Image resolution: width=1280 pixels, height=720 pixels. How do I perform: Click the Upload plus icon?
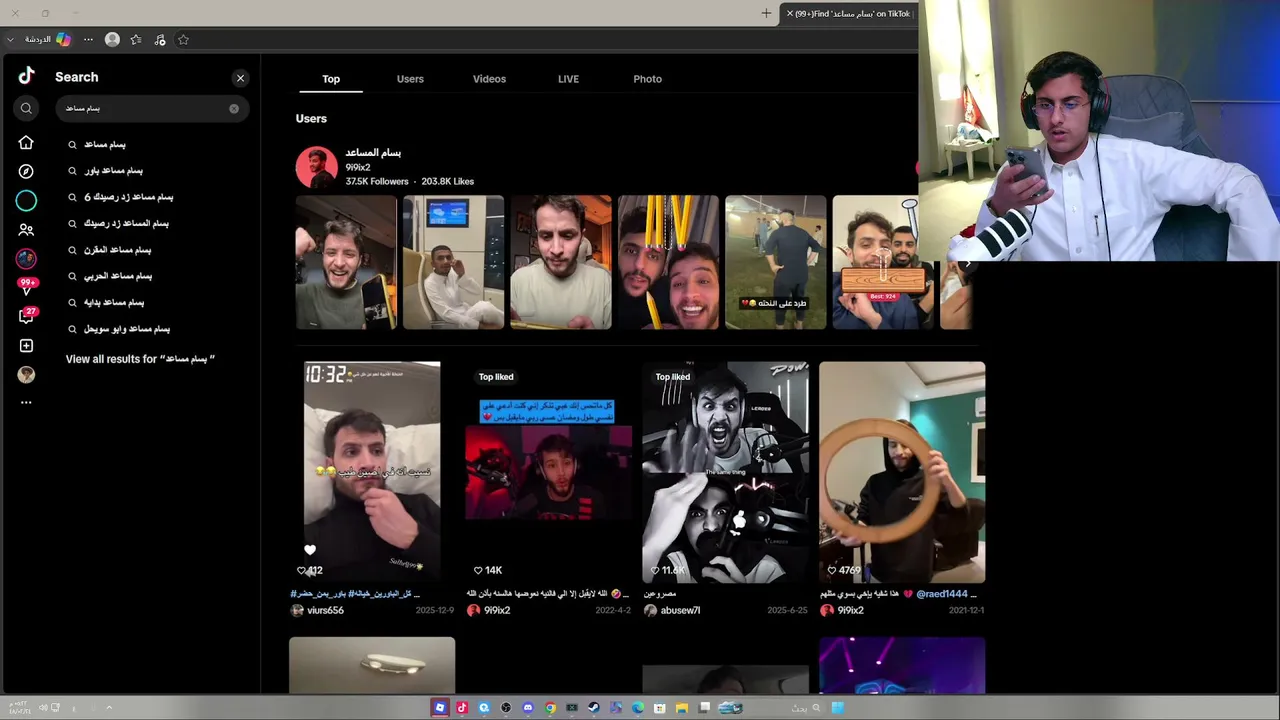coord(26,346)
